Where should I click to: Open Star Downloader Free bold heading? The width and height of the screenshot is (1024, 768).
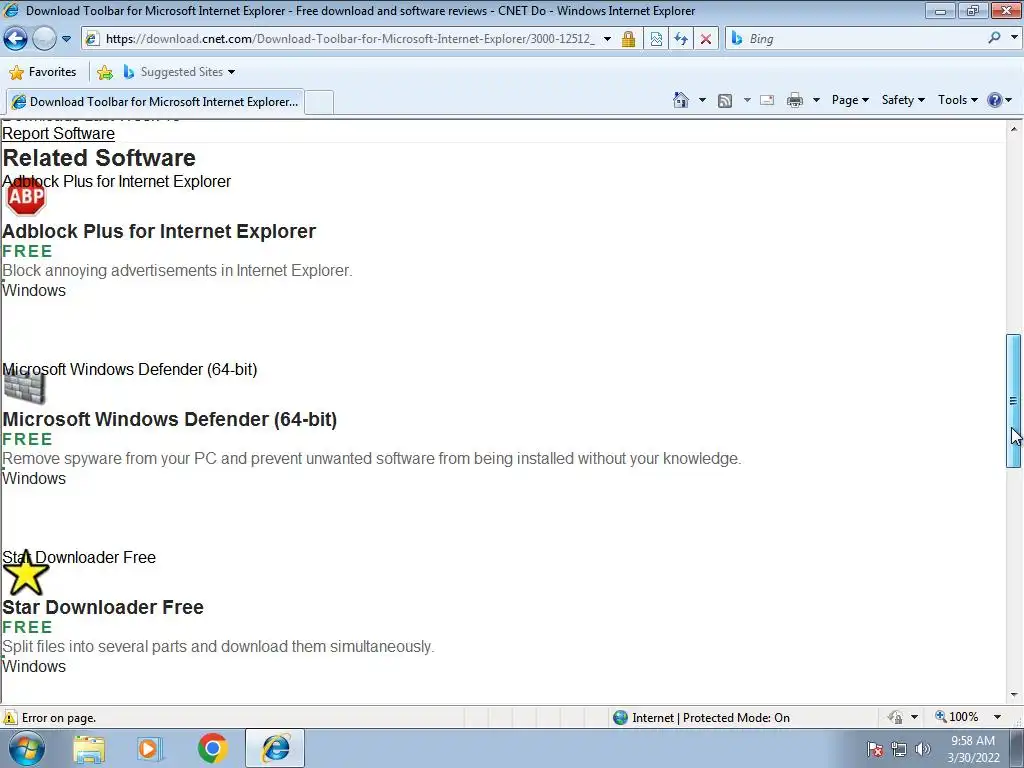click(103, 607)
